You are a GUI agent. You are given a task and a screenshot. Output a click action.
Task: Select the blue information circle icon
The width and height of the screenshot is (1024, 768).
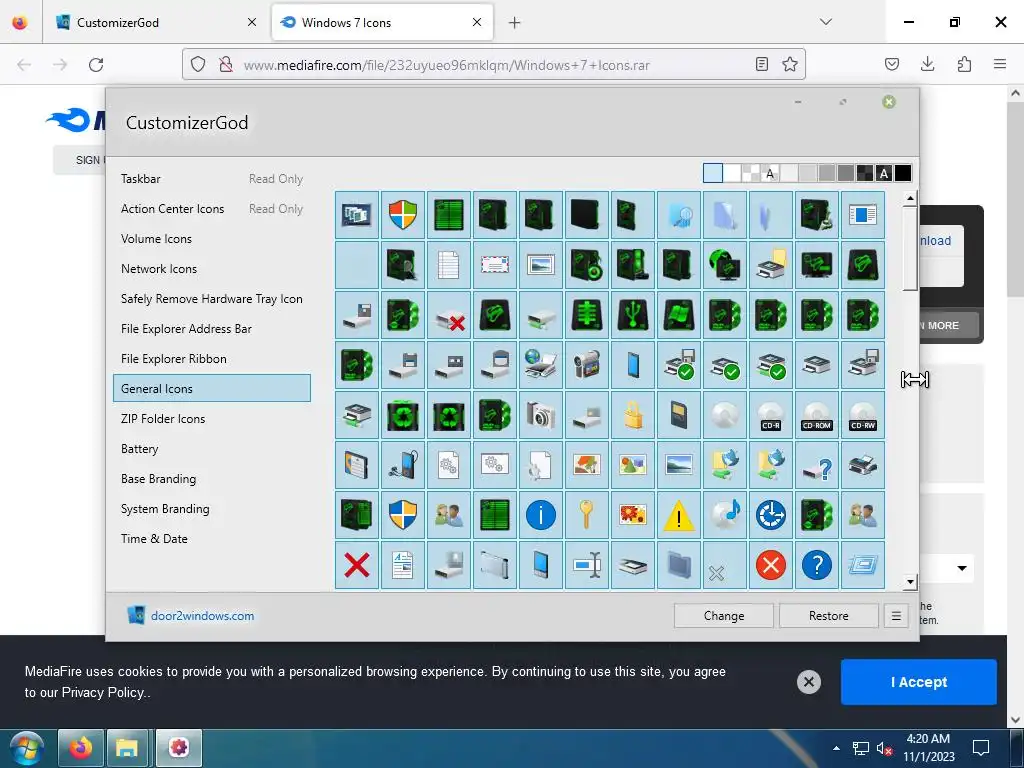(541, 515)
